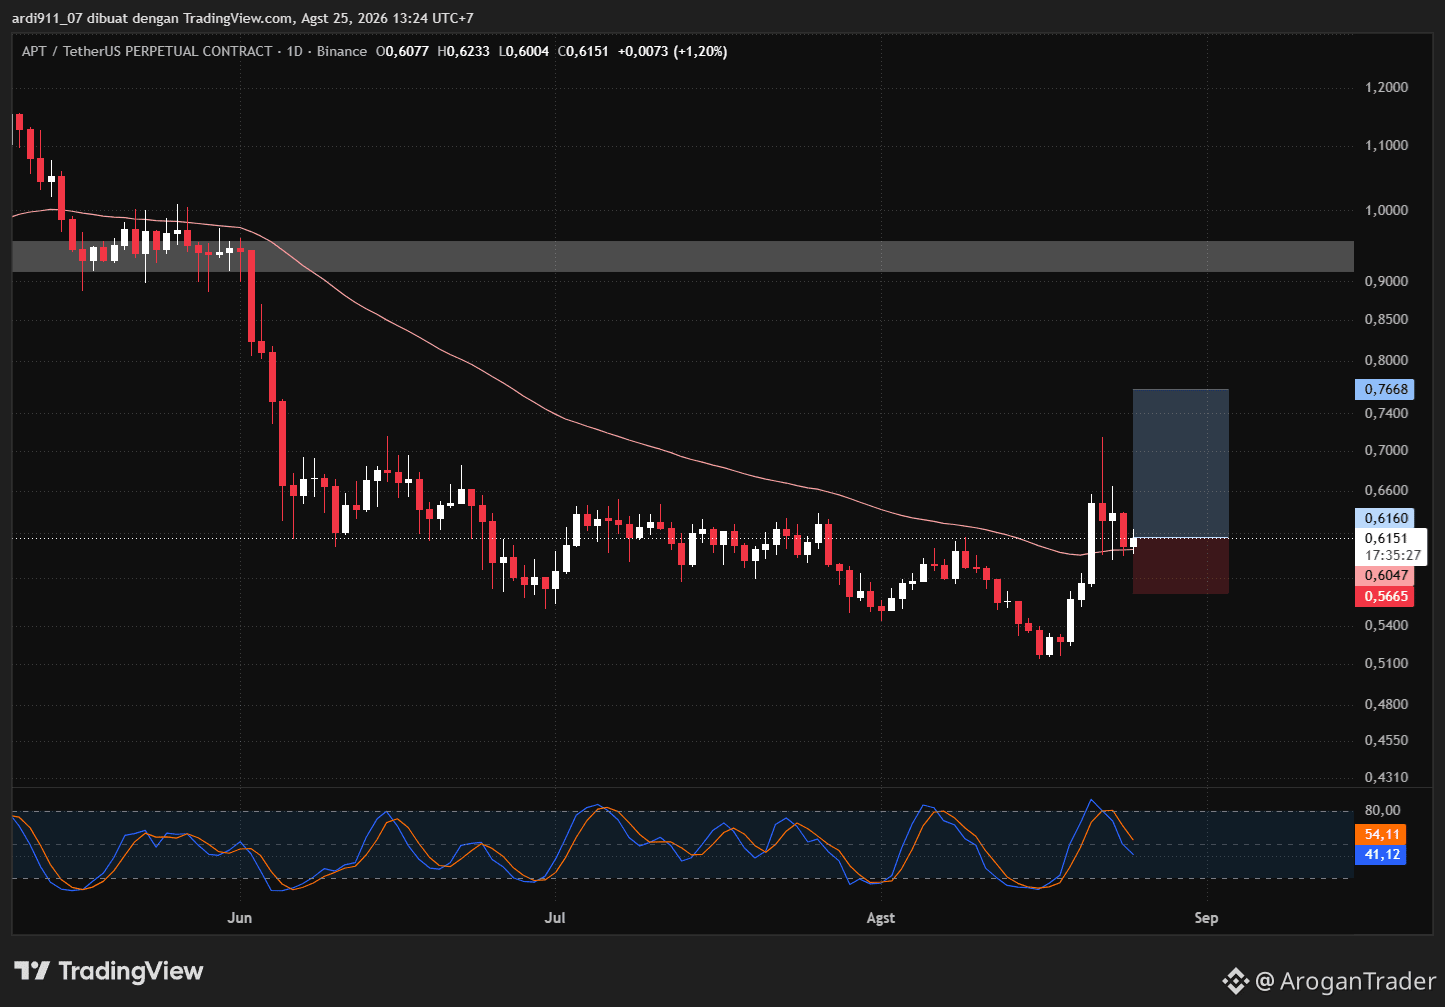Click the 0,8000 price axis label
The image size is (1445, 1007).
(1386, 360)
